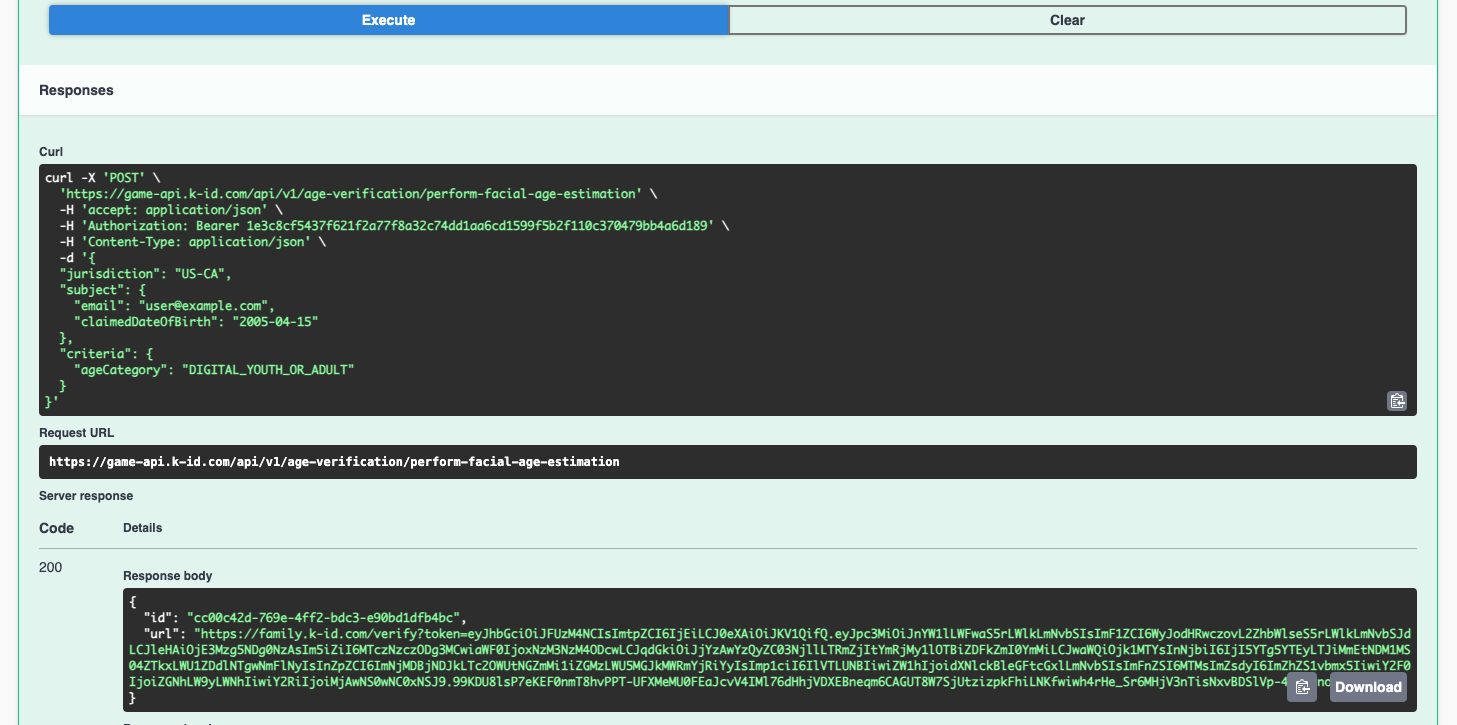Copy the response body to clipboard

[x=1301, y=687]
